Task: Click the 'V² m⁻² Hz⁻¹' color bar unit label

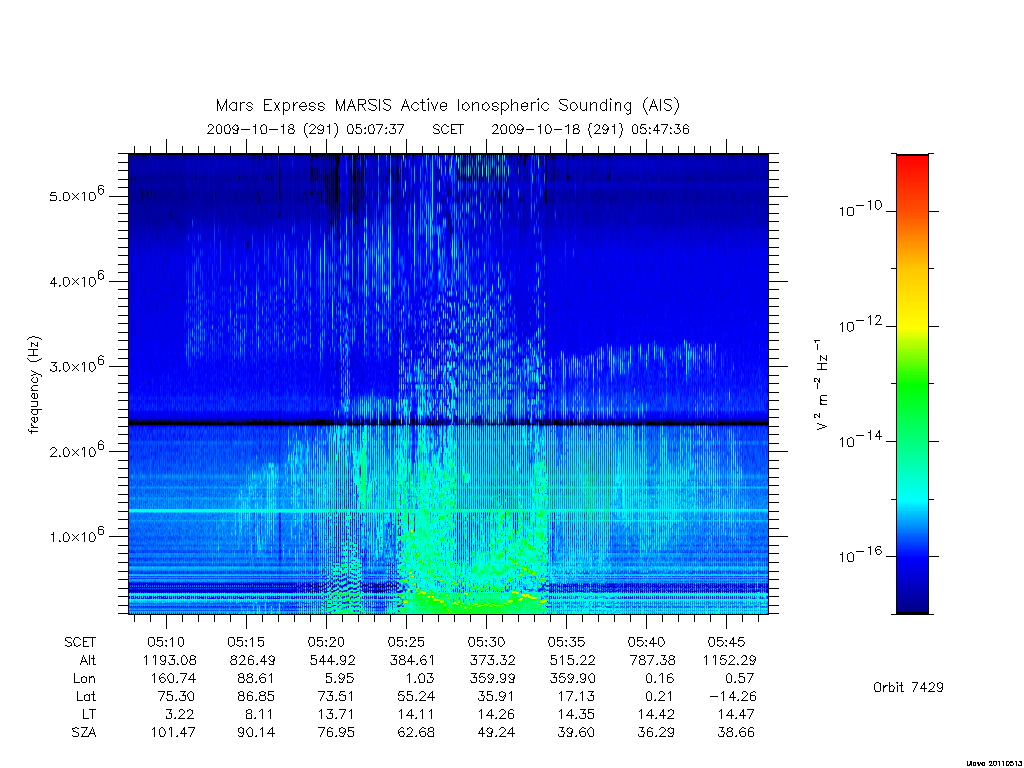Action: tap(822, 385)
